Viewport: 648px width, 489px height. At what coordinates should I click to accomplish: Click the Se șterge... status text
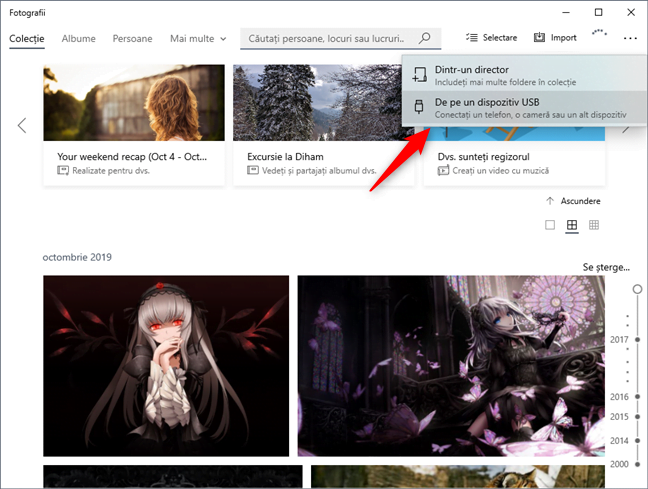(606, 267)
